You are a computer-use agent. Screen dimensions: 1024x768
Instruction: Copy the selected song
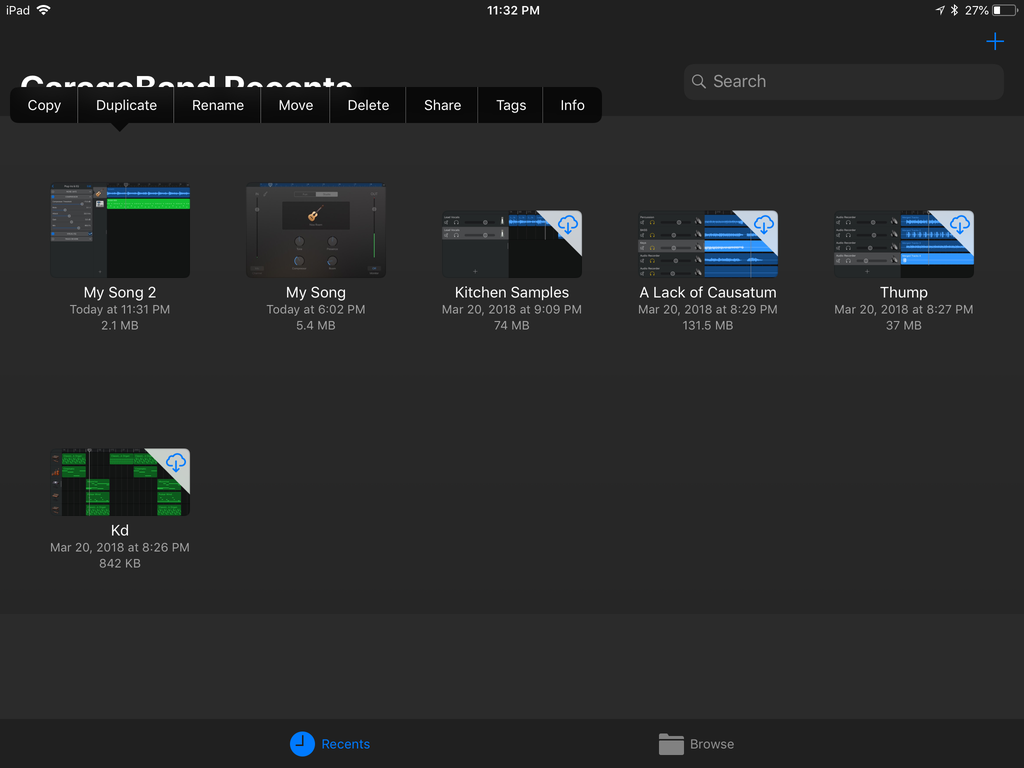pos(44,104)
